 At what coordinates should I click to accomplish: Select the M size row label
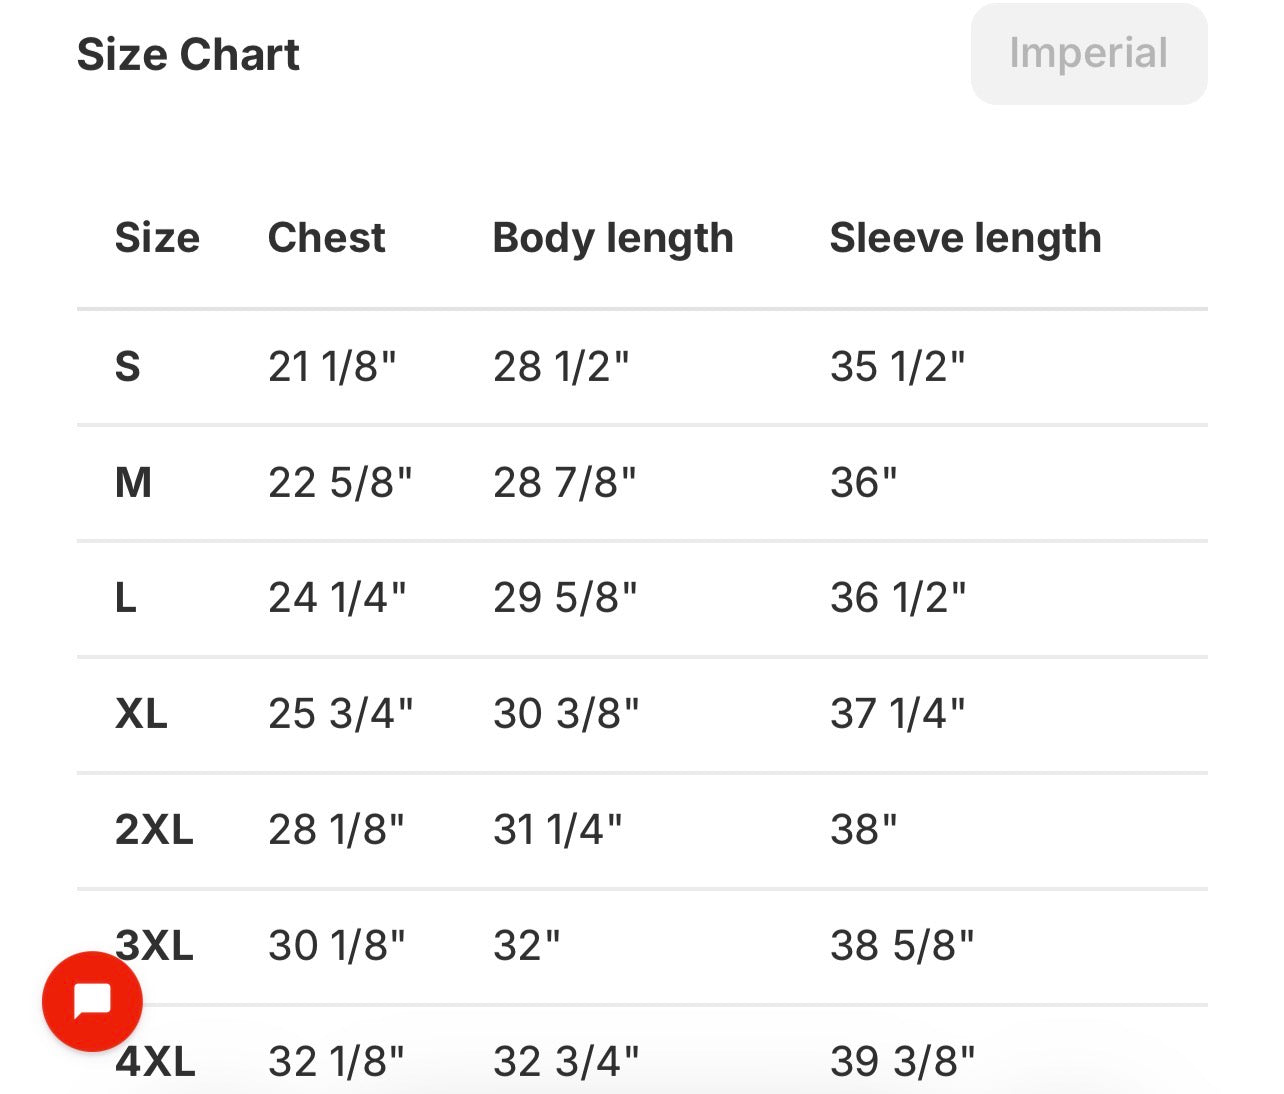[133, 483]
